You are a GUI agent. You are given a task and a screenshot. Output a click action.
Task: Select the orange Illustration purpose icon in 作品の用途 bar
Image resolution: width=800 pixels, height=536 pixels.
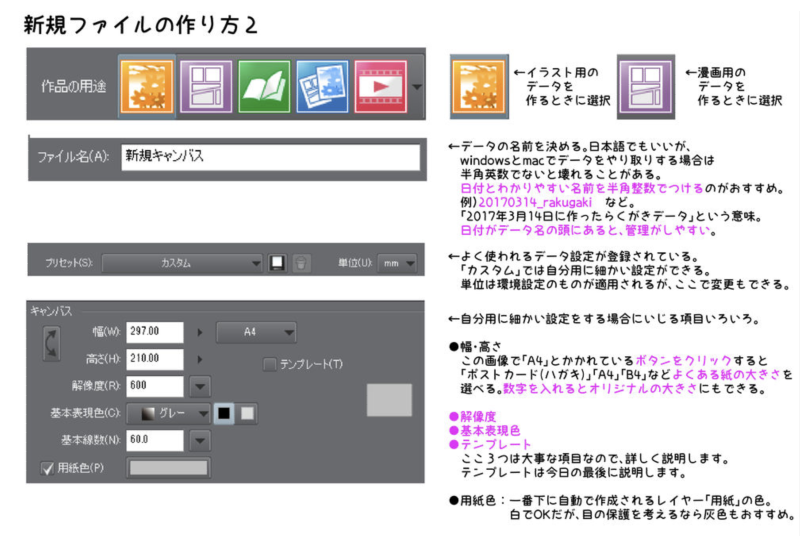147,86
